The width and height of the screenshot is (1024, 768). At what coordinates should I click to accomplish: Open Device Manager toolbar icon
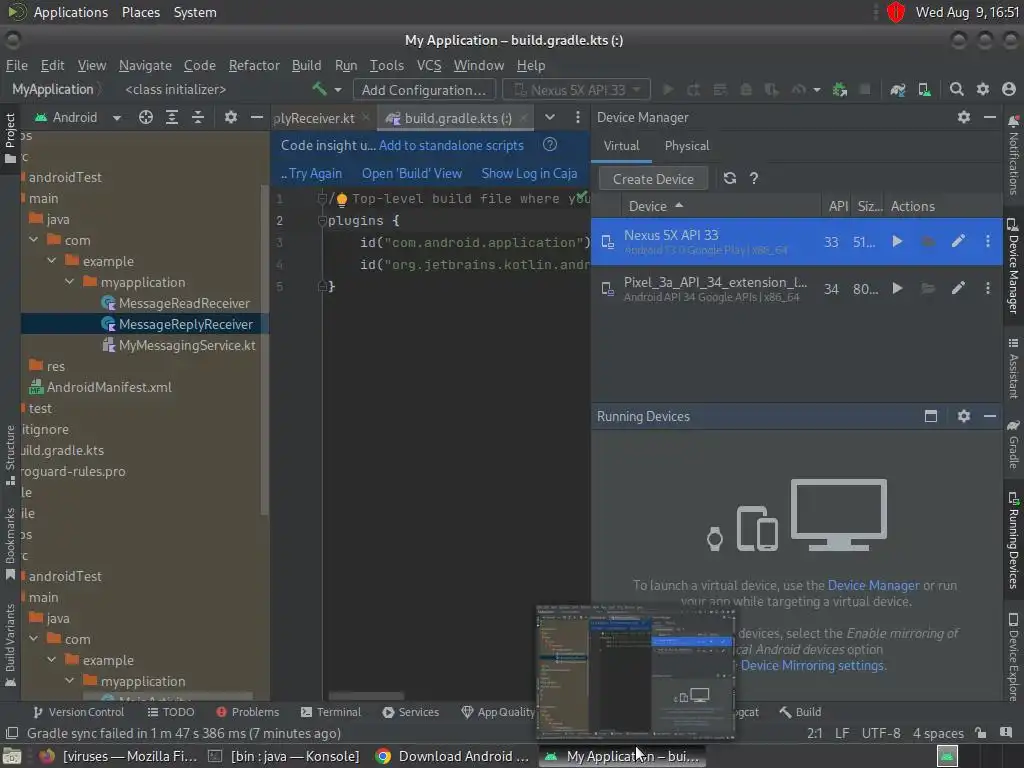925,89
